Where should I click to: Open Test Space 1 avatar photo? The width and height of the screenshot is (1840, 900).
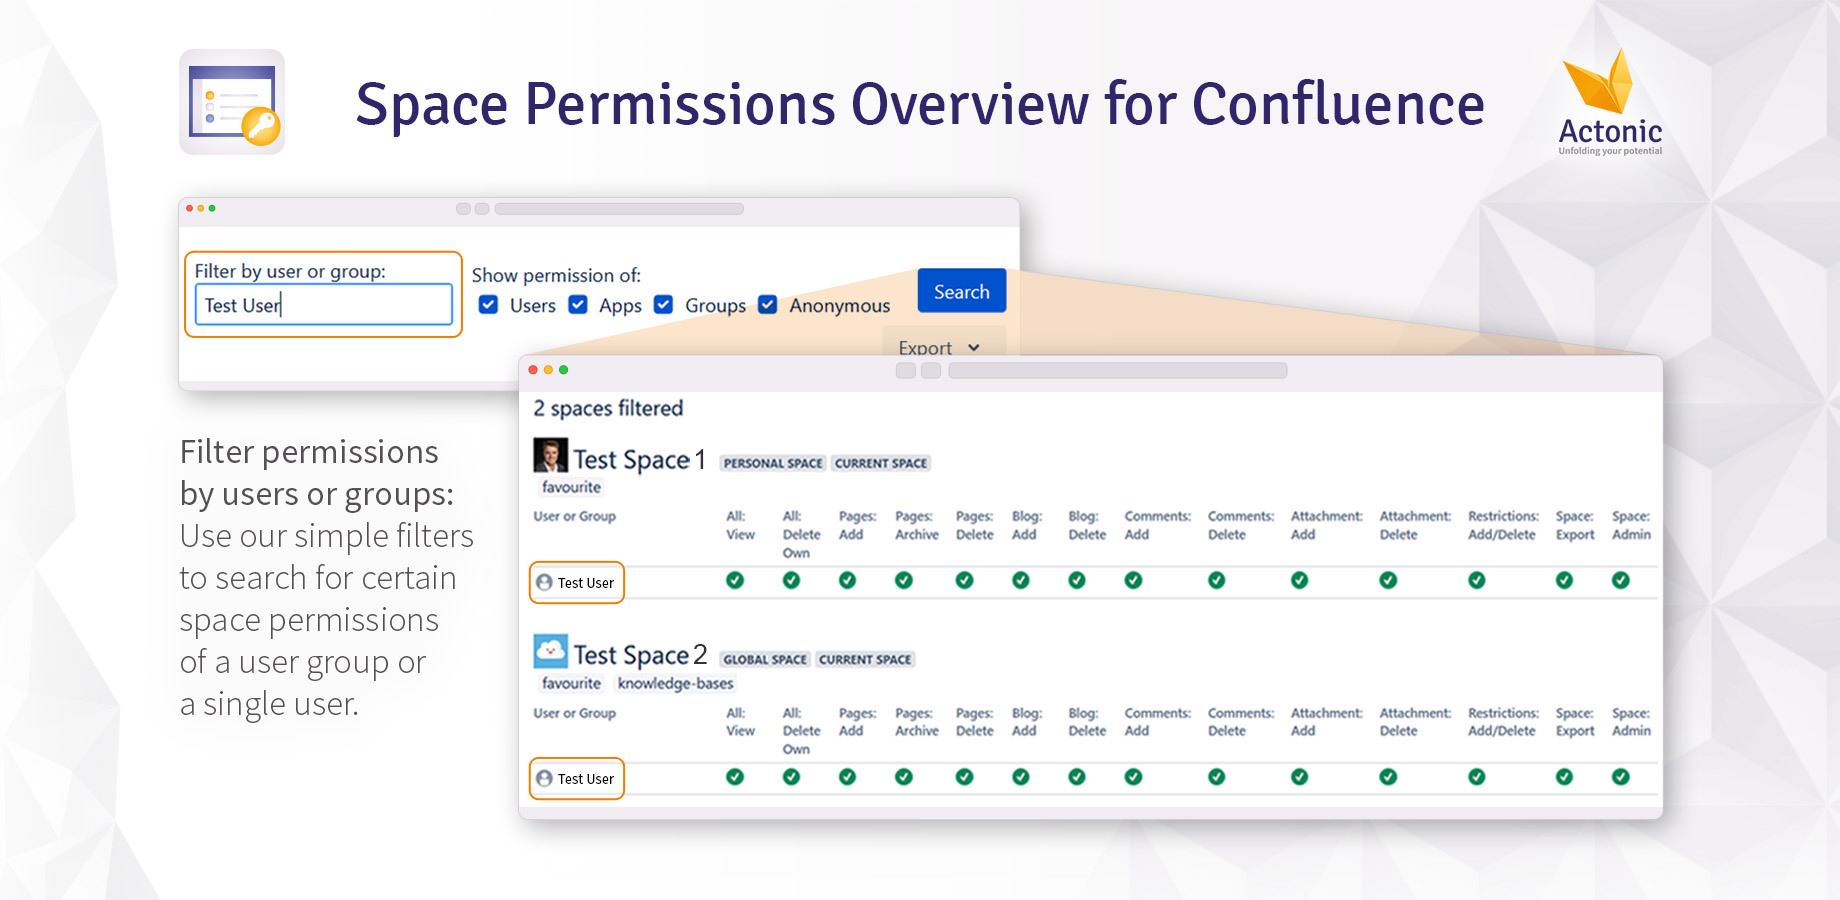pyautogui.click(x=550, y=455)
